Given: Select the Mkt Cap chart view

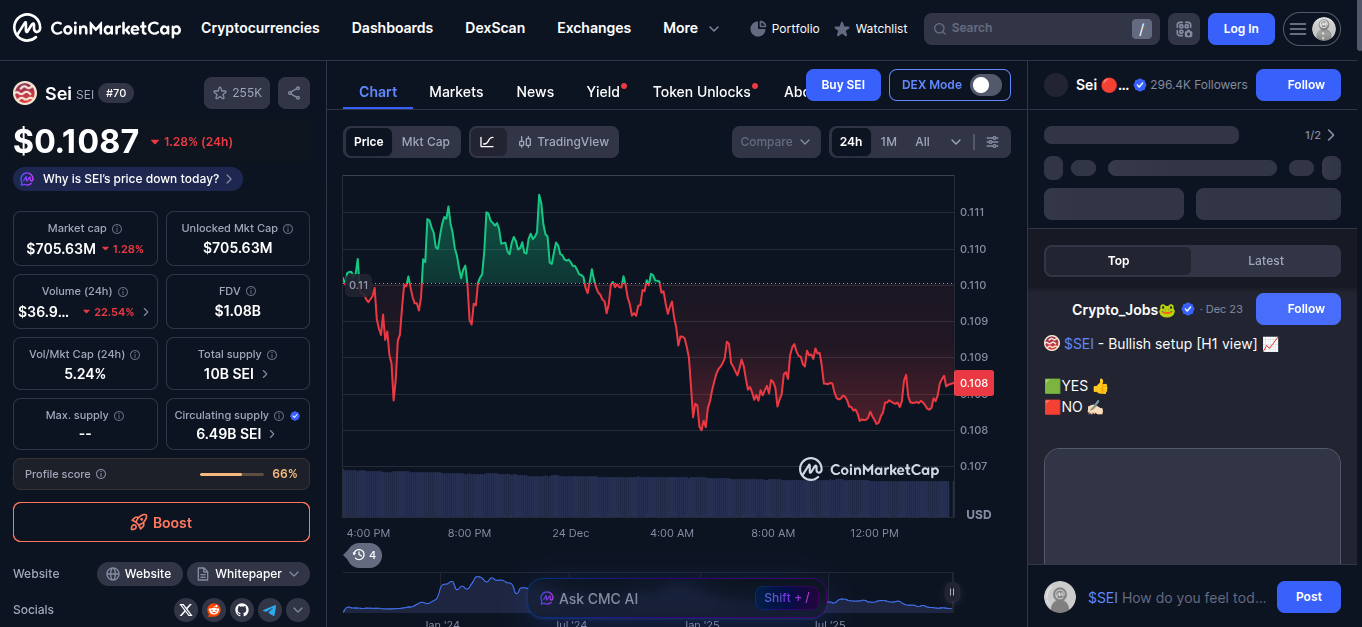Looking at the screenshot, I should [425, 142].
